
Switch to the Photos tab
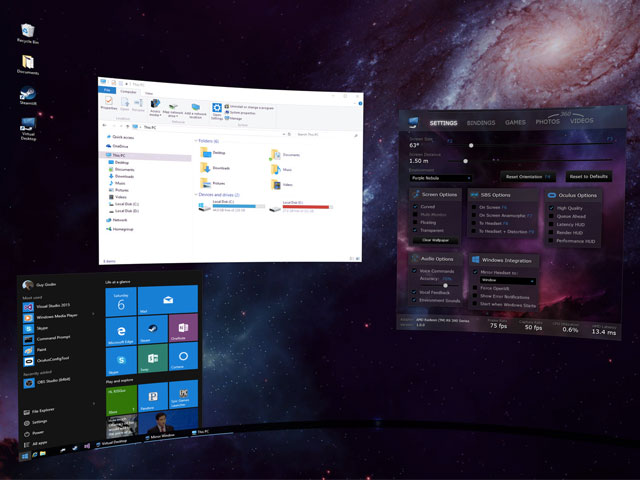(x=548, y=122)
